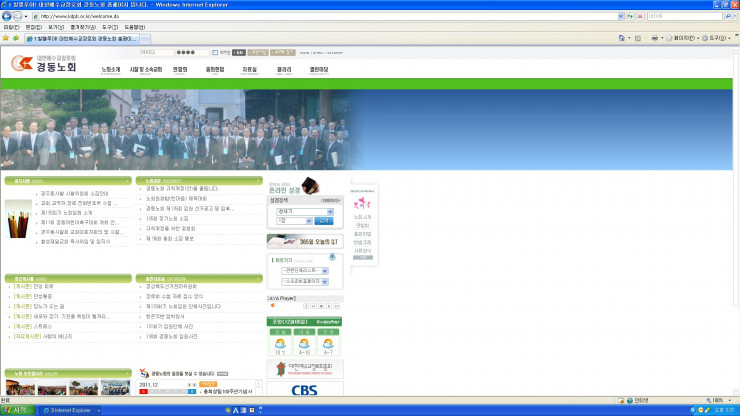Viewport: 740px width, 416px height.
Task: Click the RSS feeds toolbar icon
Action: coord(638,38)
